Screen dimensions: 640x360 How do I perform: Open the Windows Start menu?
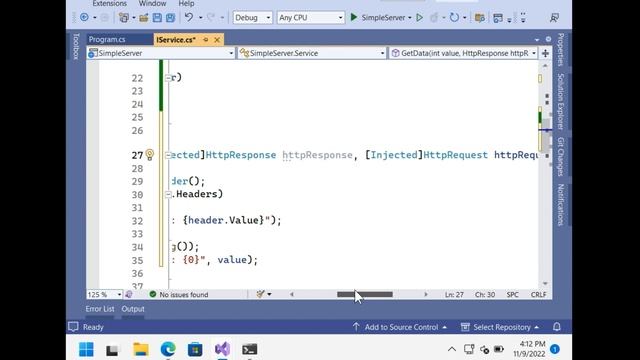click(86, 349)
